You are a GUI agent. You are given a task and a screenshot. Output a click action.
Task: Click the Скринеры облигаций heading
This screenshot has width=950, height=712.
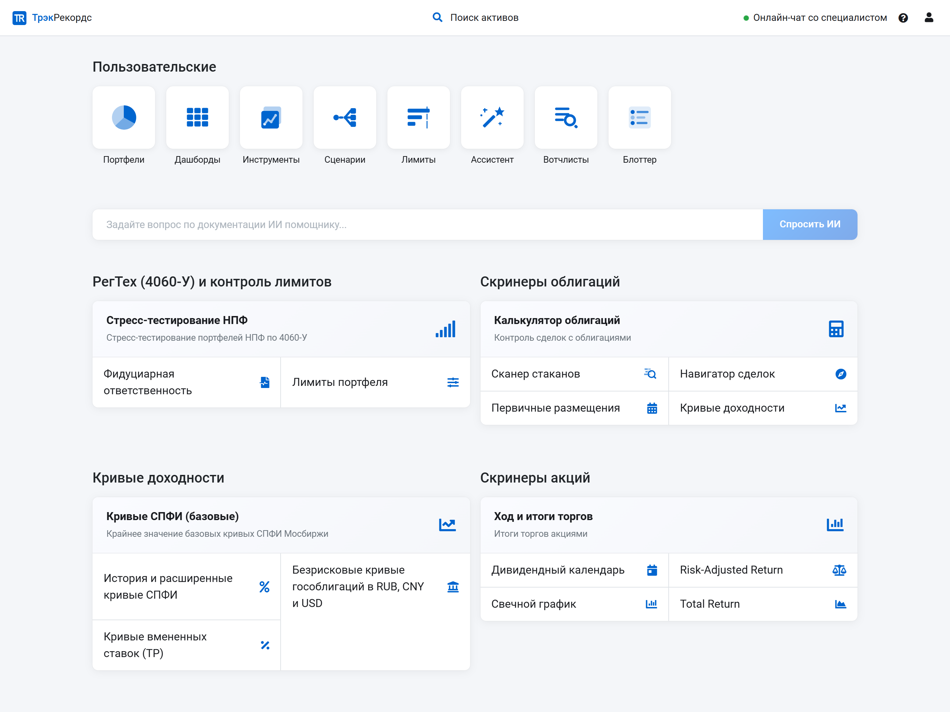pos(550,282)
